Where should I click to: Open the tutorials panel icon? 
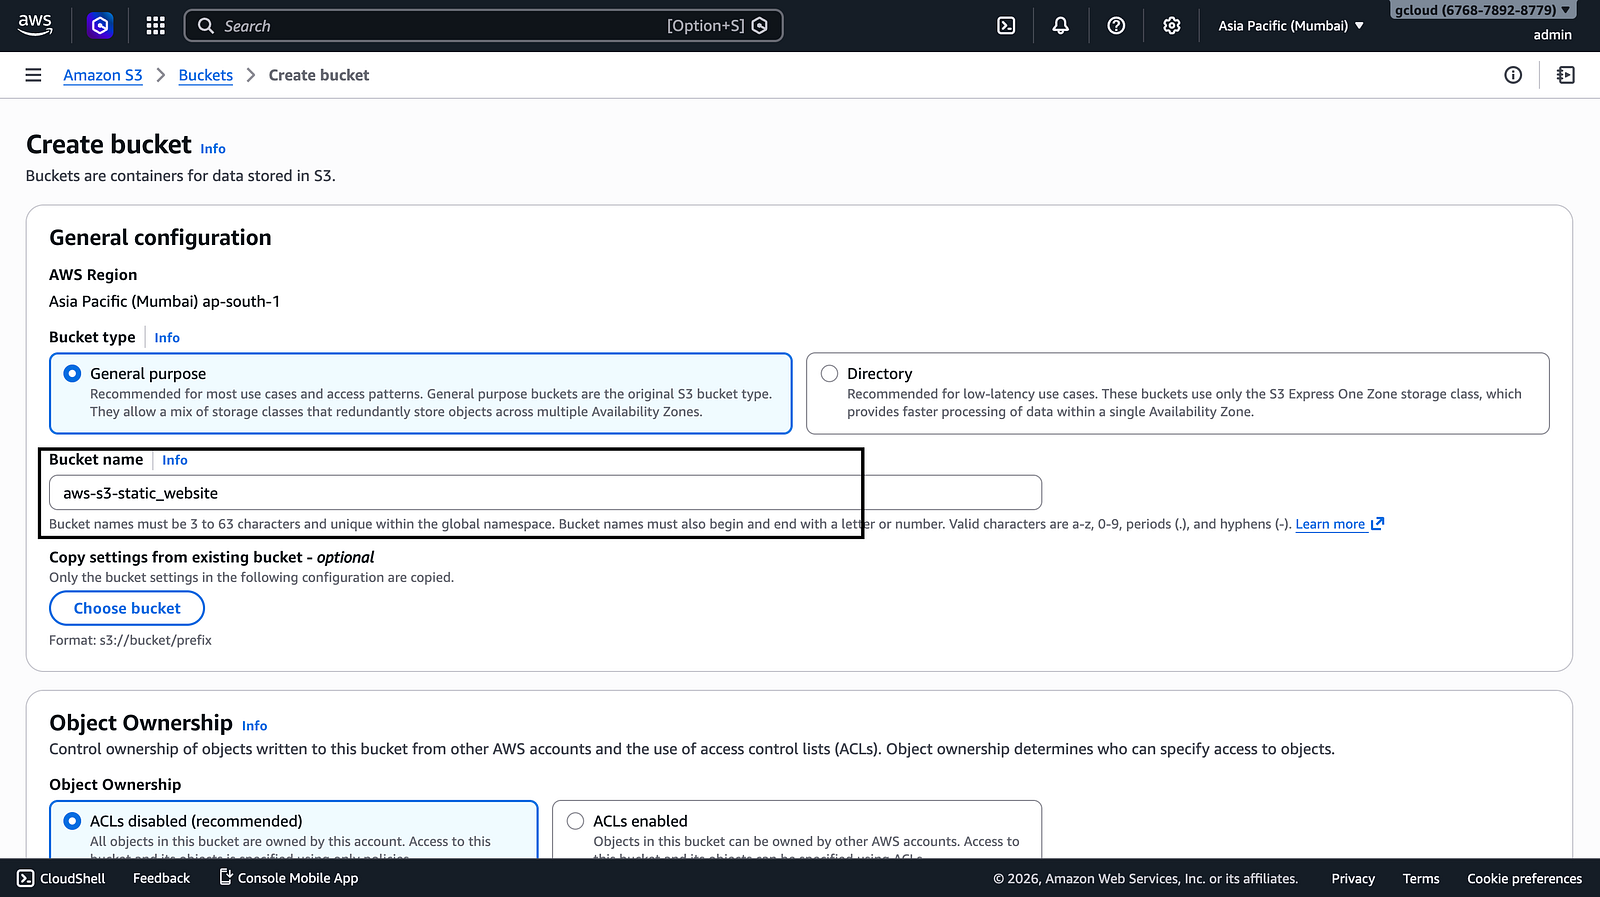(1566, 75)
